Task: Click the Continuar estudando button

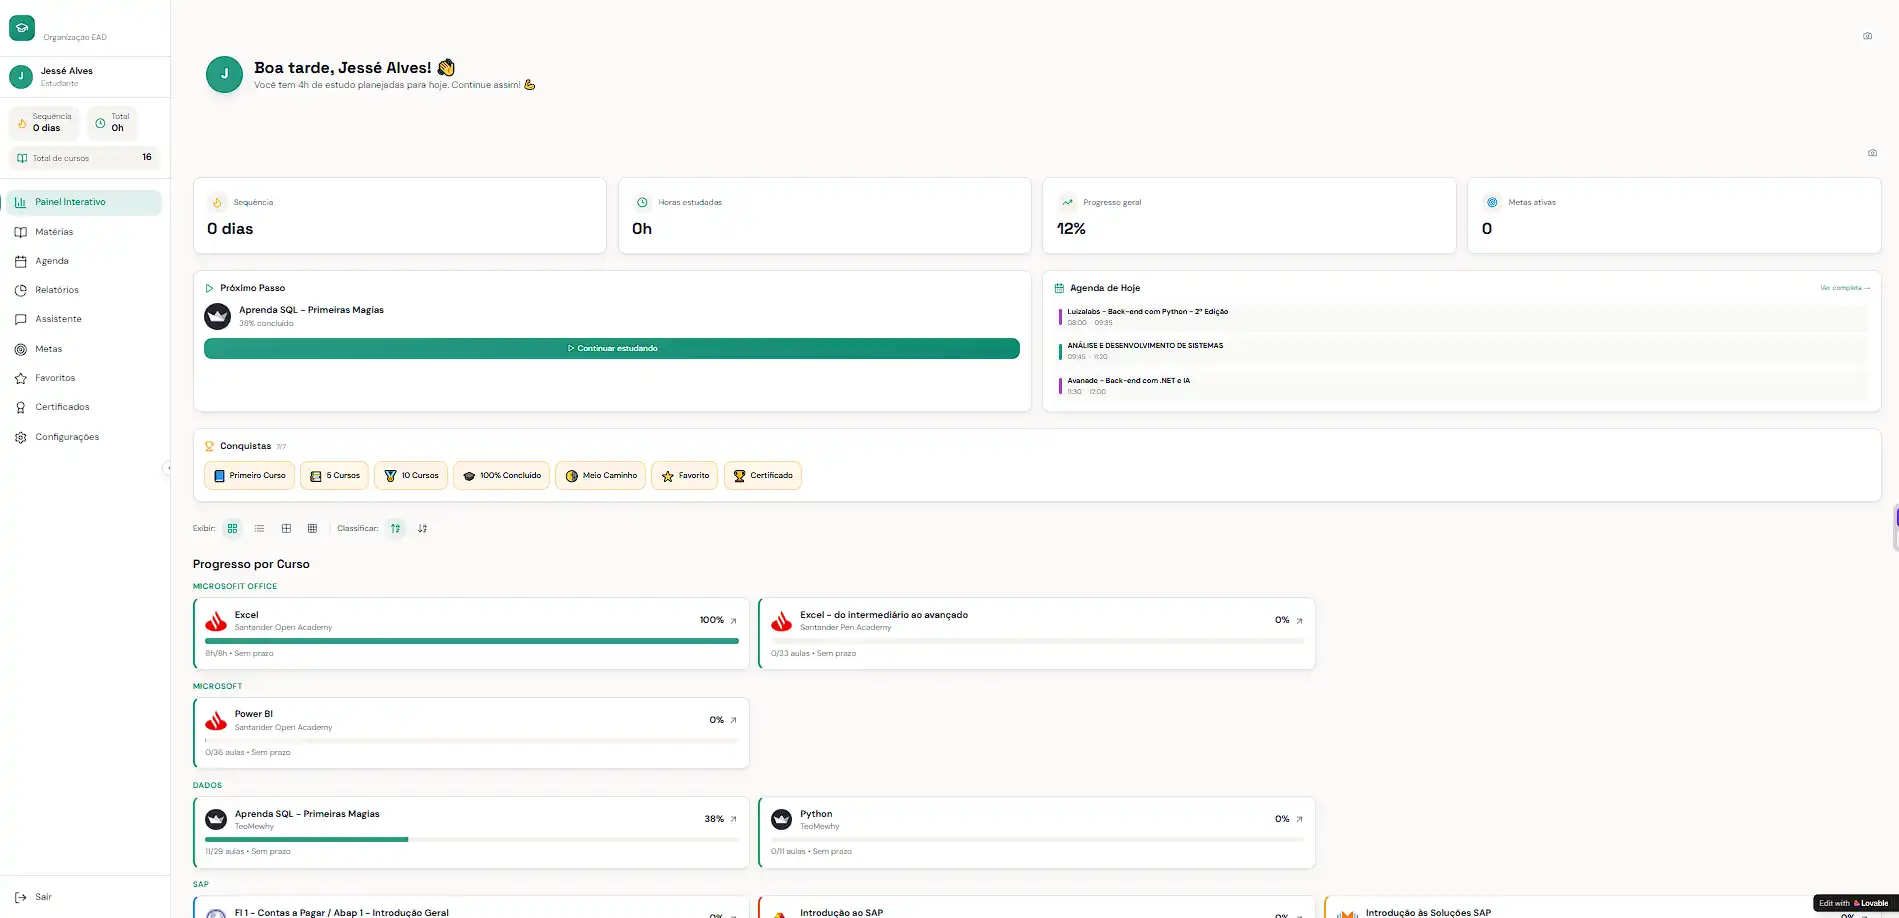Action: (x=611, y=348)
